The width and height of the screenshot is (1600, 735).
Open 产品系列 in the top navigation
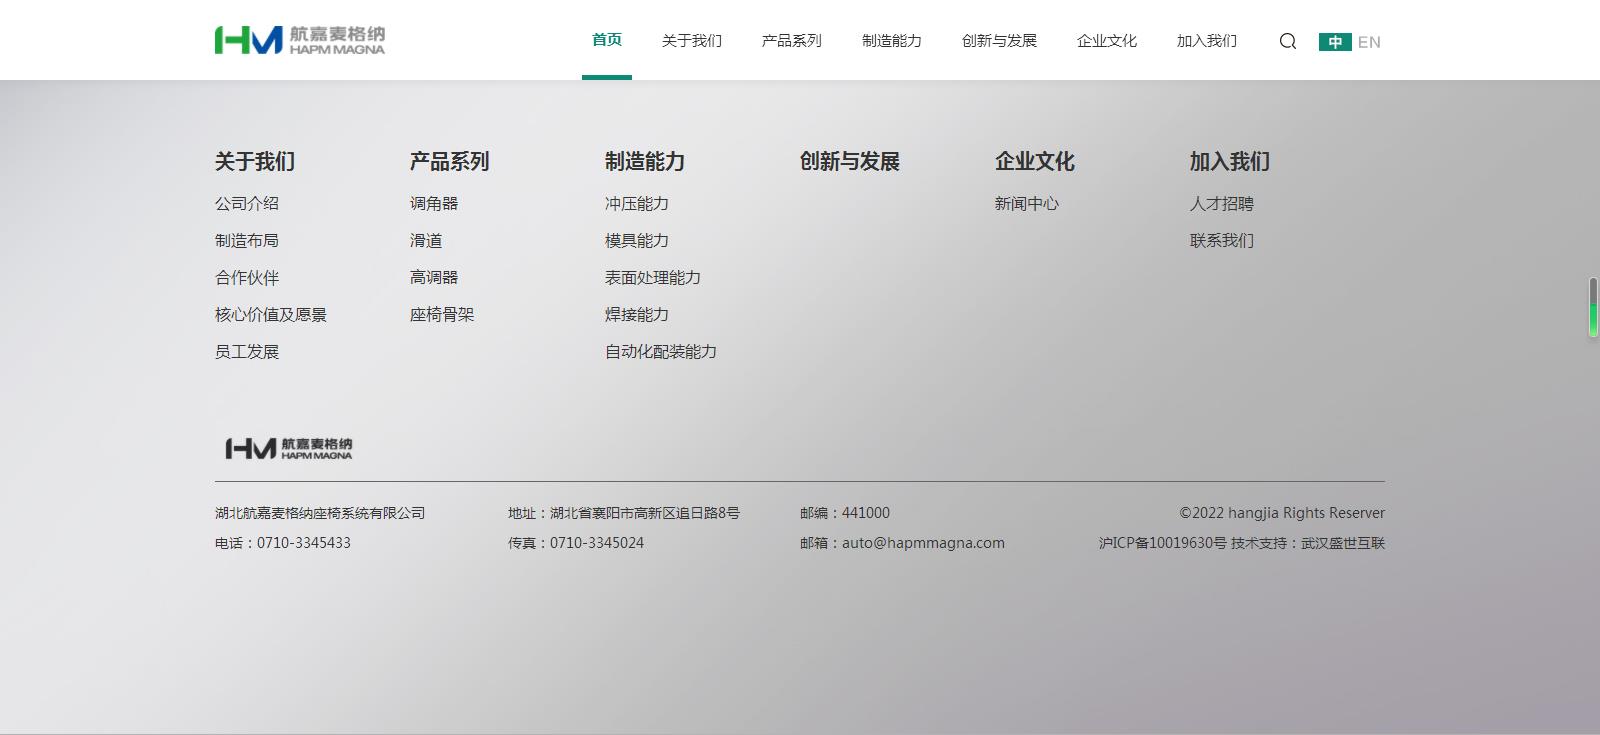tap(791, 41)
